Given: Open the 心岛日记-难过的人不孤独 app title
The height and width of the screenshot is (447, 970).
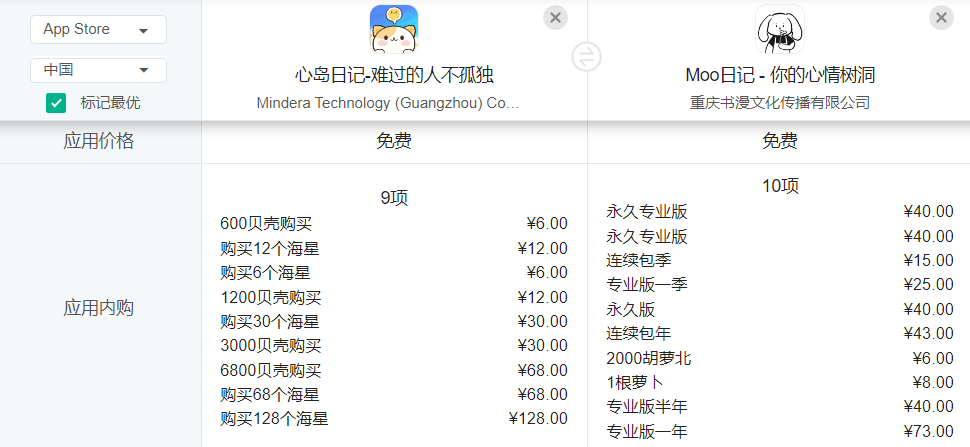Looking at the screenshot, I should (x=394, y=75).
